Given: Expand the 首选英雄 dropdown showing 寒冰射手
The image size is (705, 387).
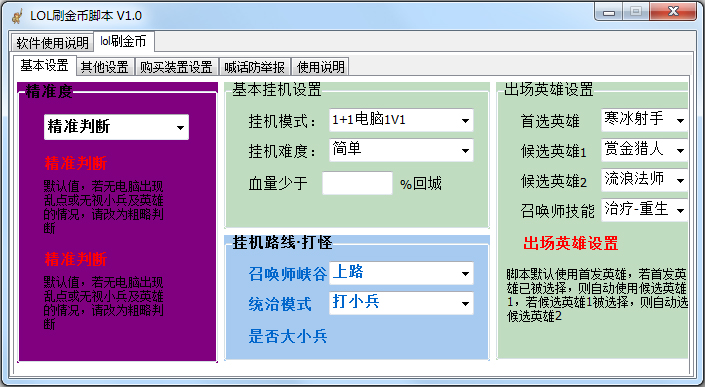Looking at the screenshot, I should 644,120.
